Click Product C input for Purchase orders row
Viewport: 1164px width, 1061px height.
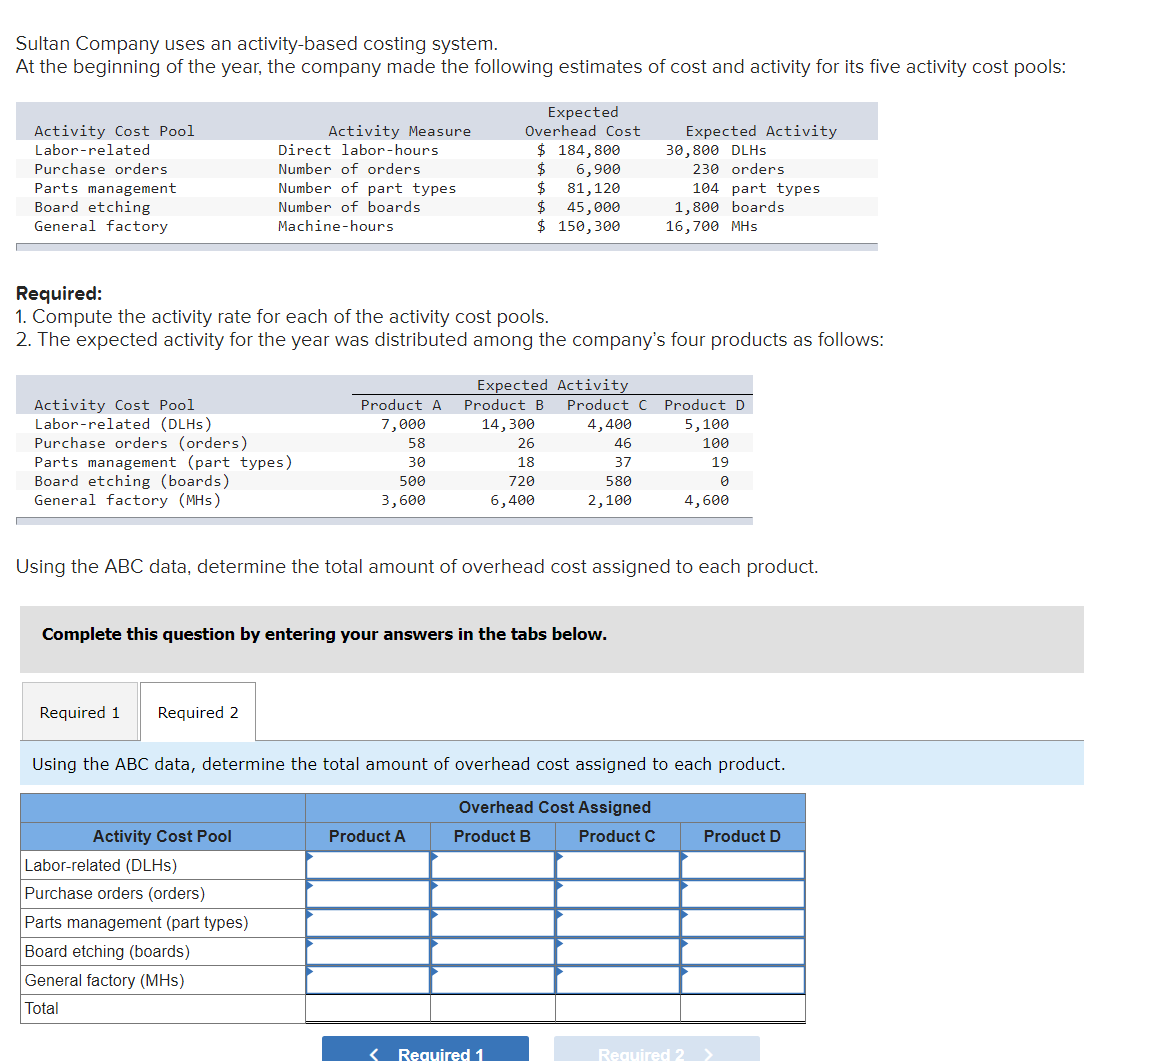click(617, 893)
